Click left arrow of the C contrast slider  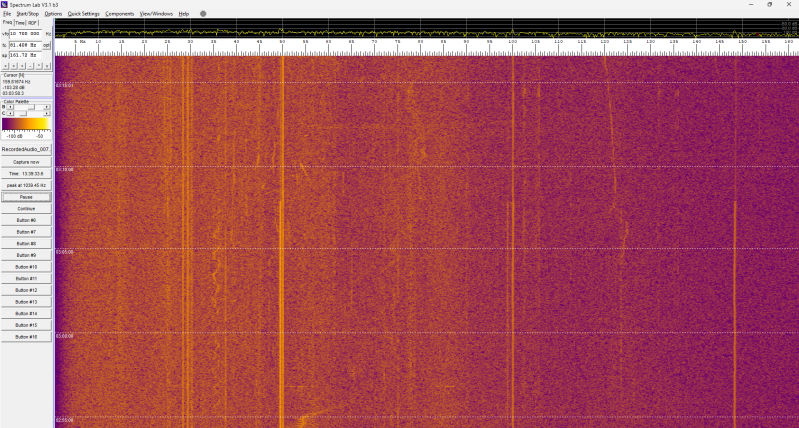(10, 114)
